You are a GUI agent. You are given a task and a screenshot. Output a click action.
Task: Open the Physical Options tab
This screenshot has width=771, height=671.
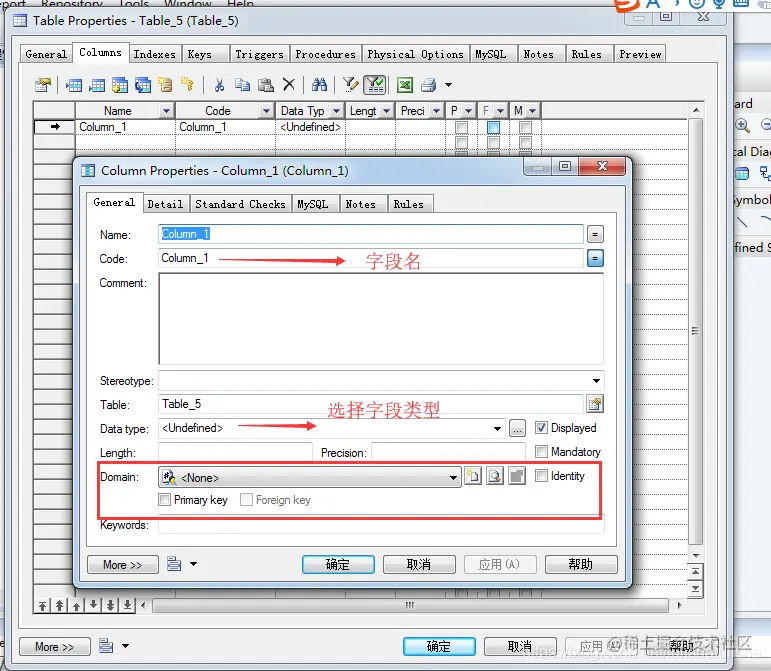(x=415, y=54)
